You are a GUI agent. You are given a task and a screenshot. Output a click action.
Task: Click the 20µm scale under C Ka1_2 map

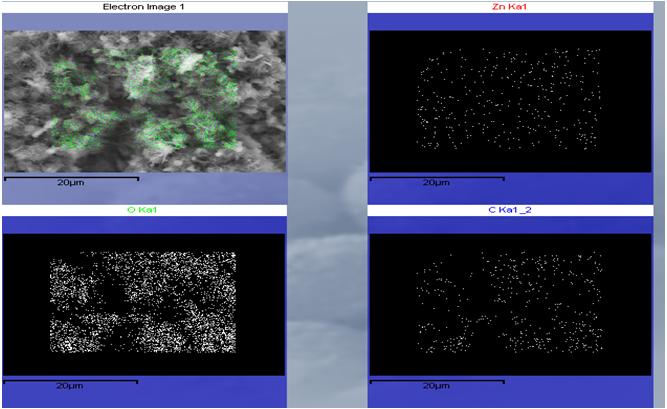pyautogui.click(x=436, y=386)
